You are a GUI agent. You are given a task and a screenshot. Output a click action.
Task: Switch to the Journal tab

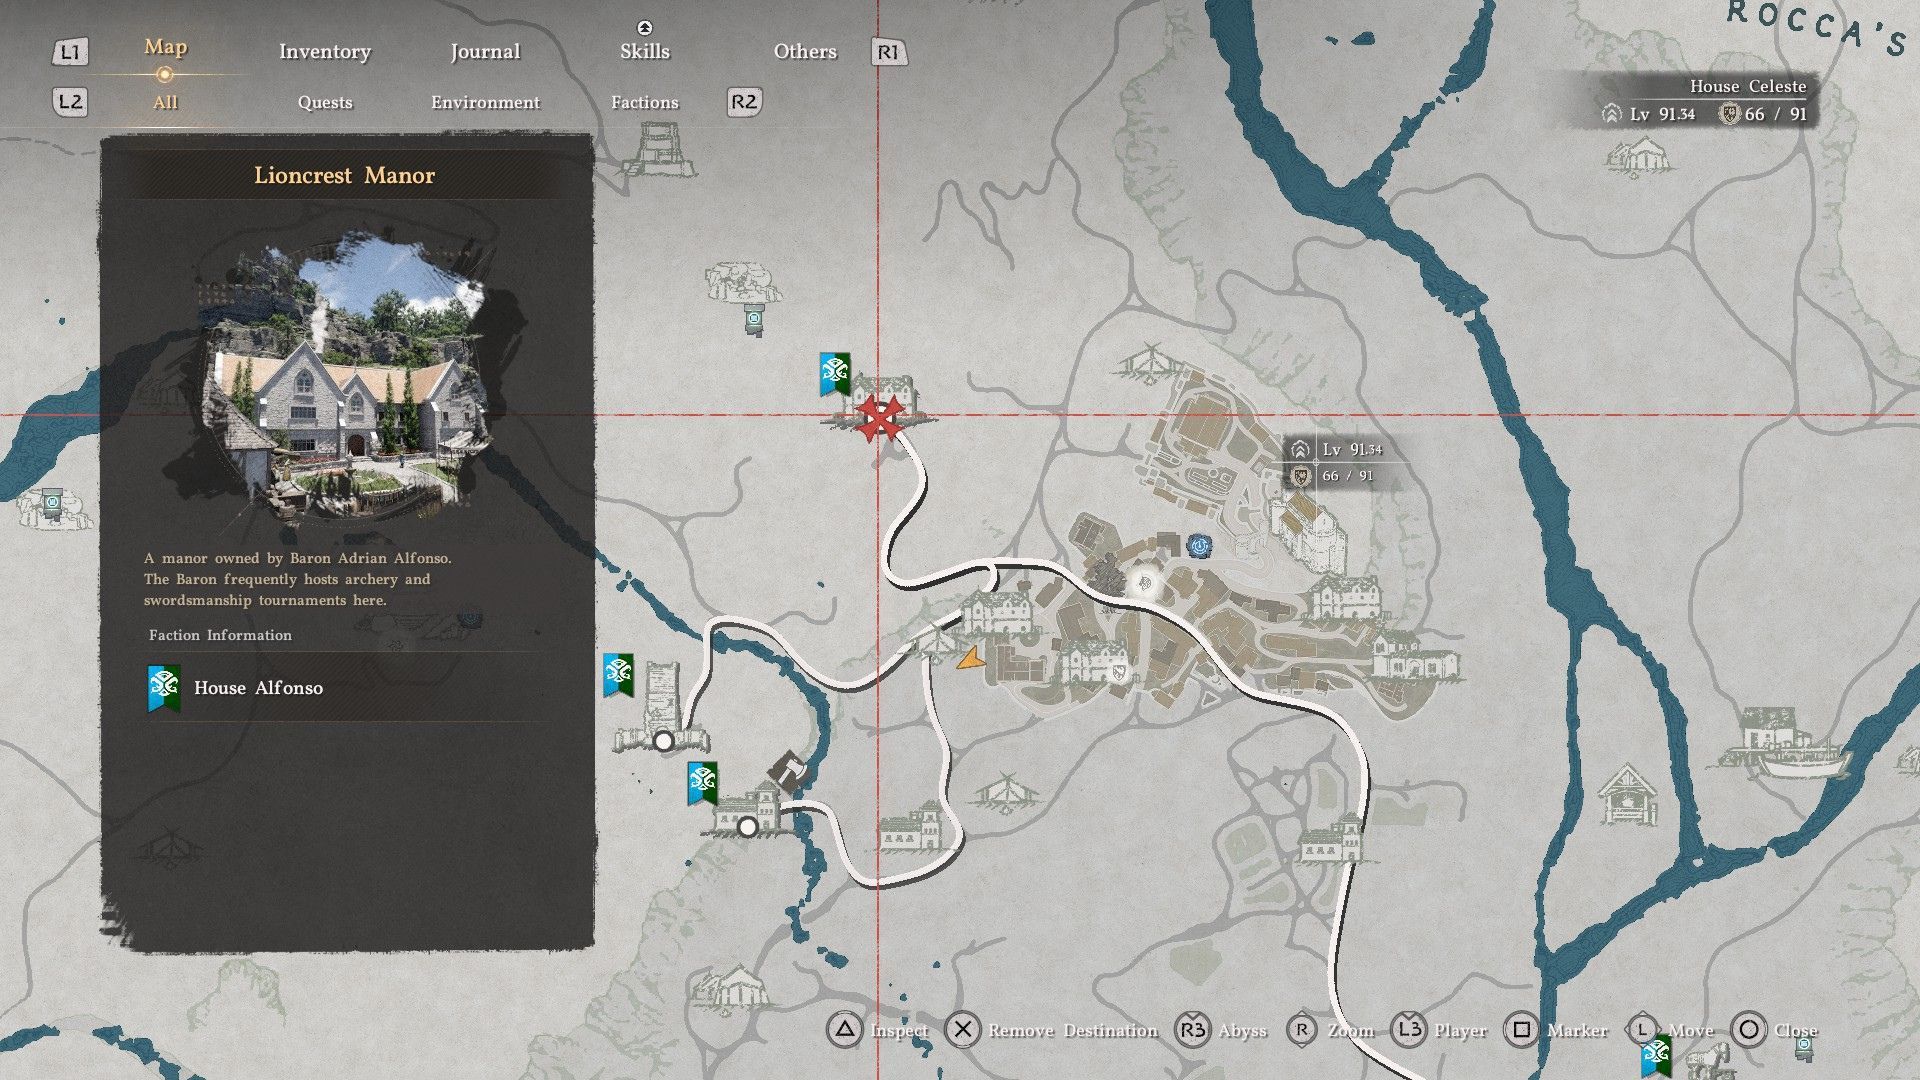coord(485,52)
